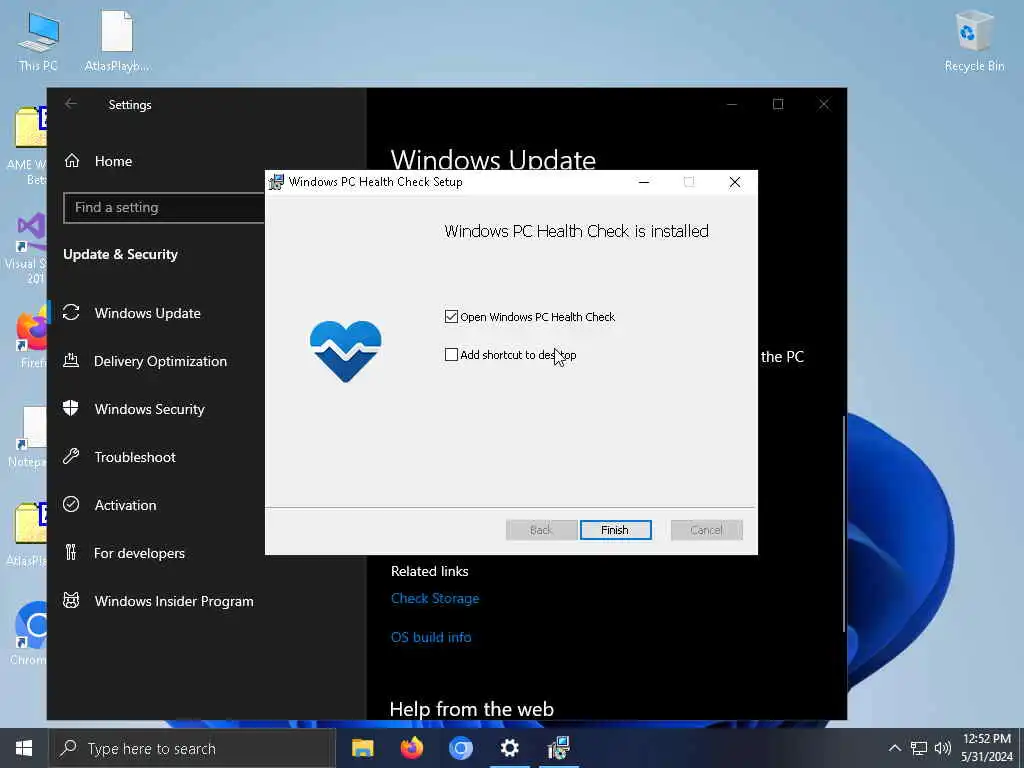Screen dimensions: 1024x768
Task: Close the PC Health Check Setup dialog
Action: pos(735,182)
